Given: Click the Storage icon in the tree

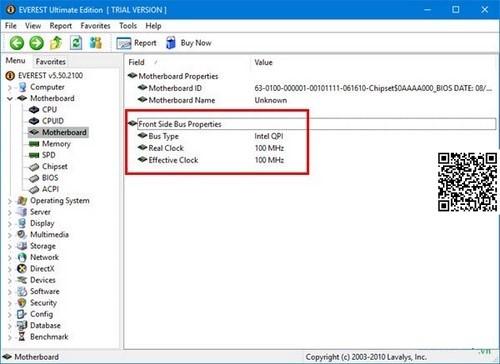Looking at the screenshot, I should coord(22,246).
